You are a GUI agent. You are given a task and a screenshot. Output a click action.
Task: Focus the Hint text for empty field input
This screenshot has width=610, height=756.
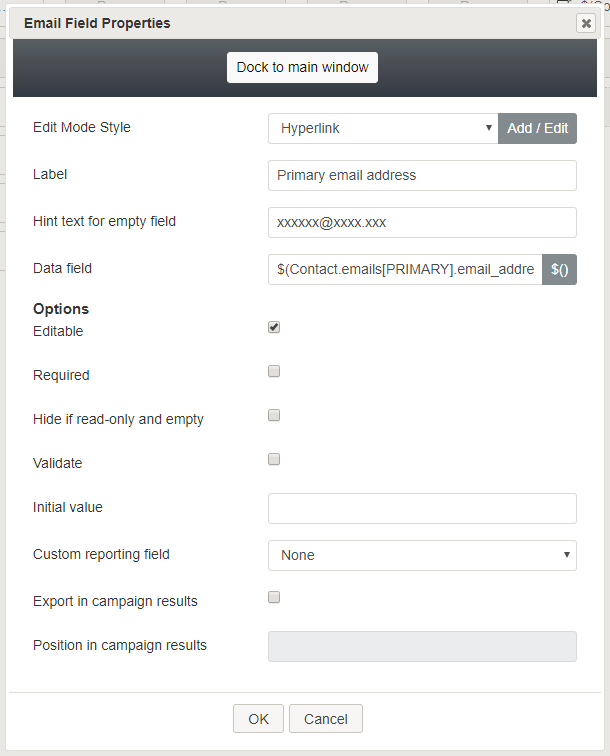422,222
